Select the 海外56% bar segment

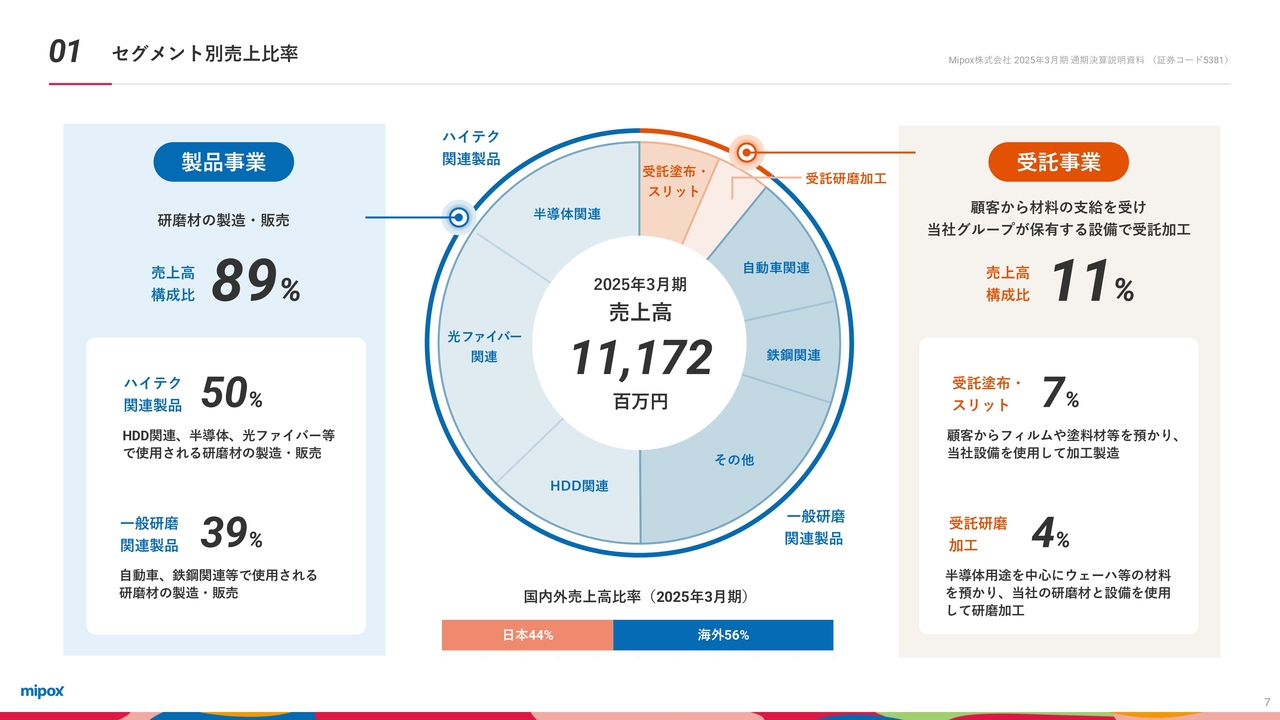(x=723, y=635)
